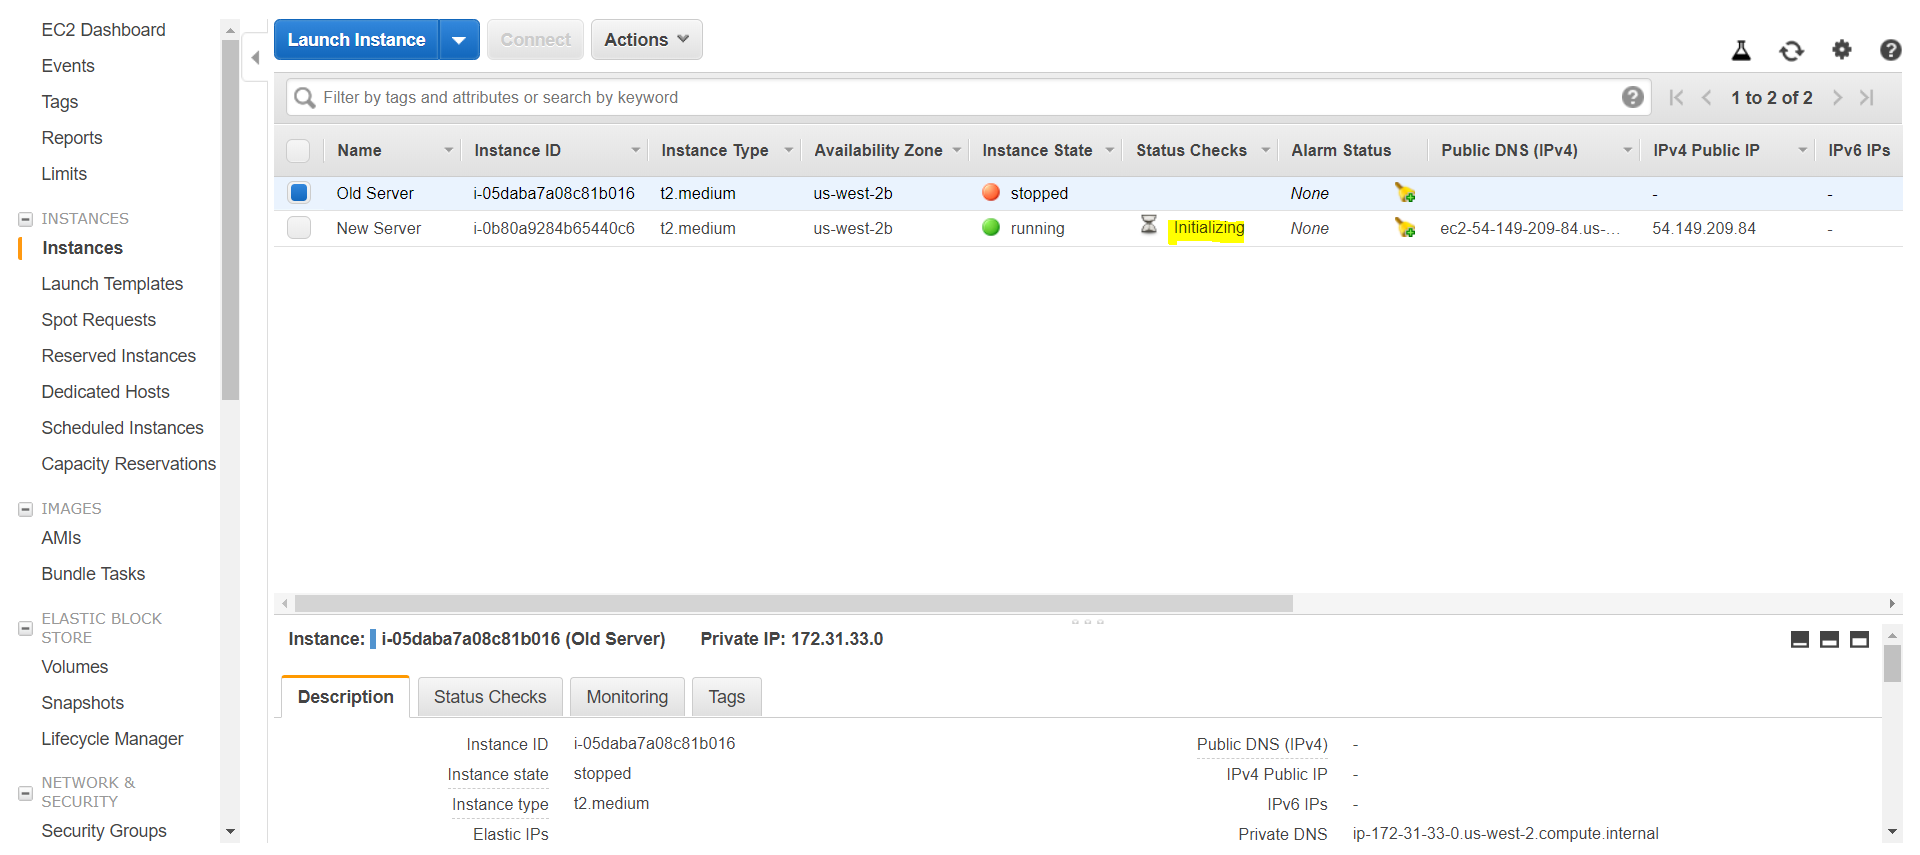Switch to the Tags tab
1920x855 pixels.
(x=726, y=697)
